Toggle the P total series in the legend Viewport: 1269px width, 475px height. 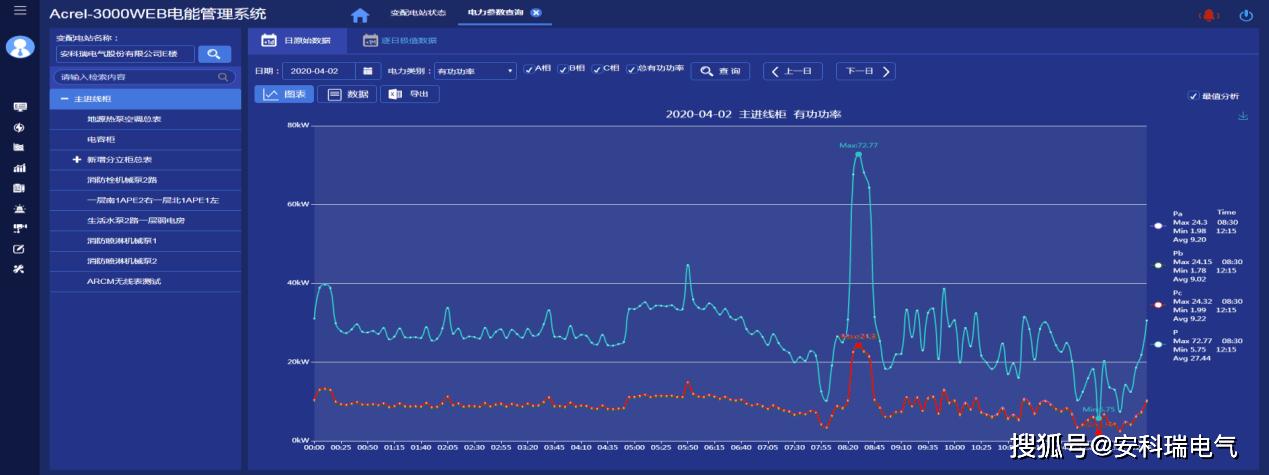pyautogui.click(x=1158, y=344)
